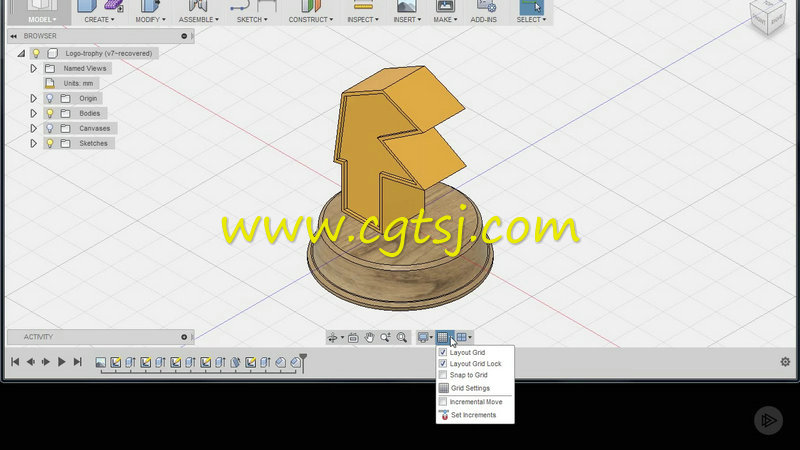
Task: Click the Sketch spline icon
Action: [239, 6]
